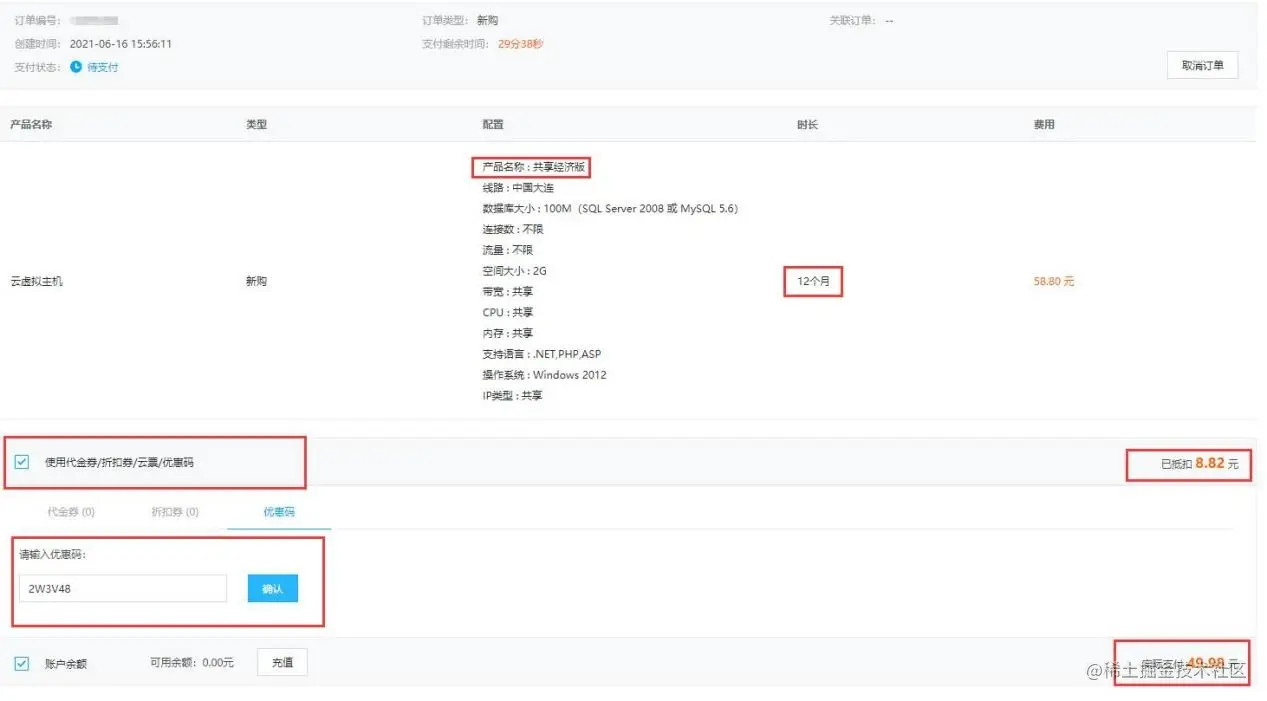
Task: Click the 费用 column header
Action: [x=1044, y=125]
